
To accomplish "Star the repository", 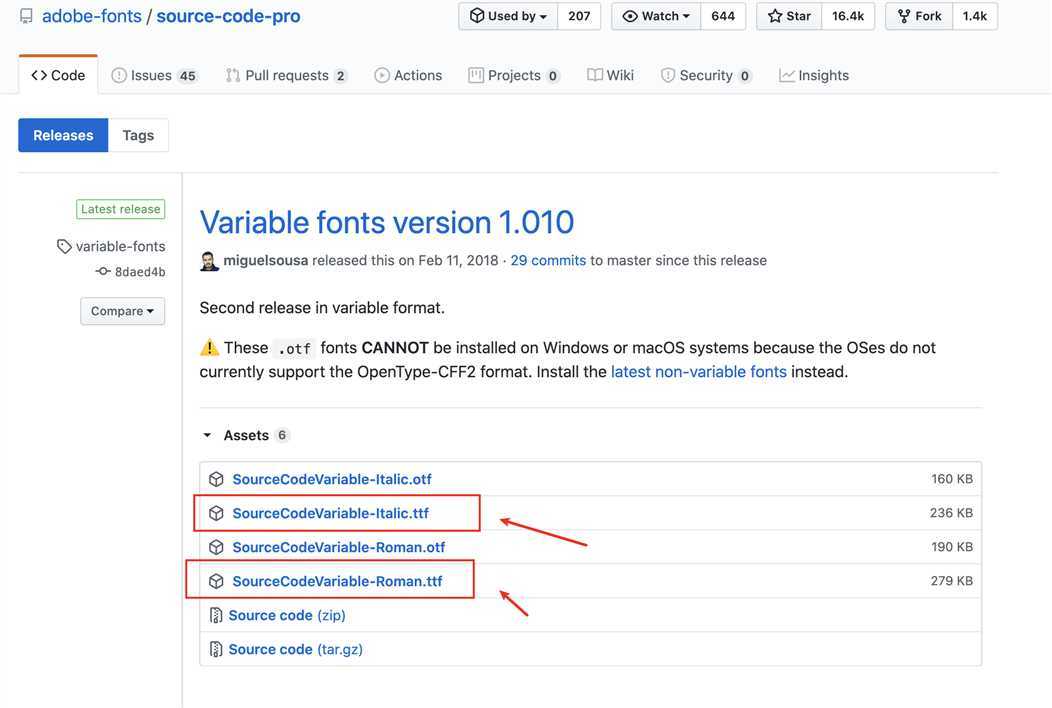I will coord(789,16).
